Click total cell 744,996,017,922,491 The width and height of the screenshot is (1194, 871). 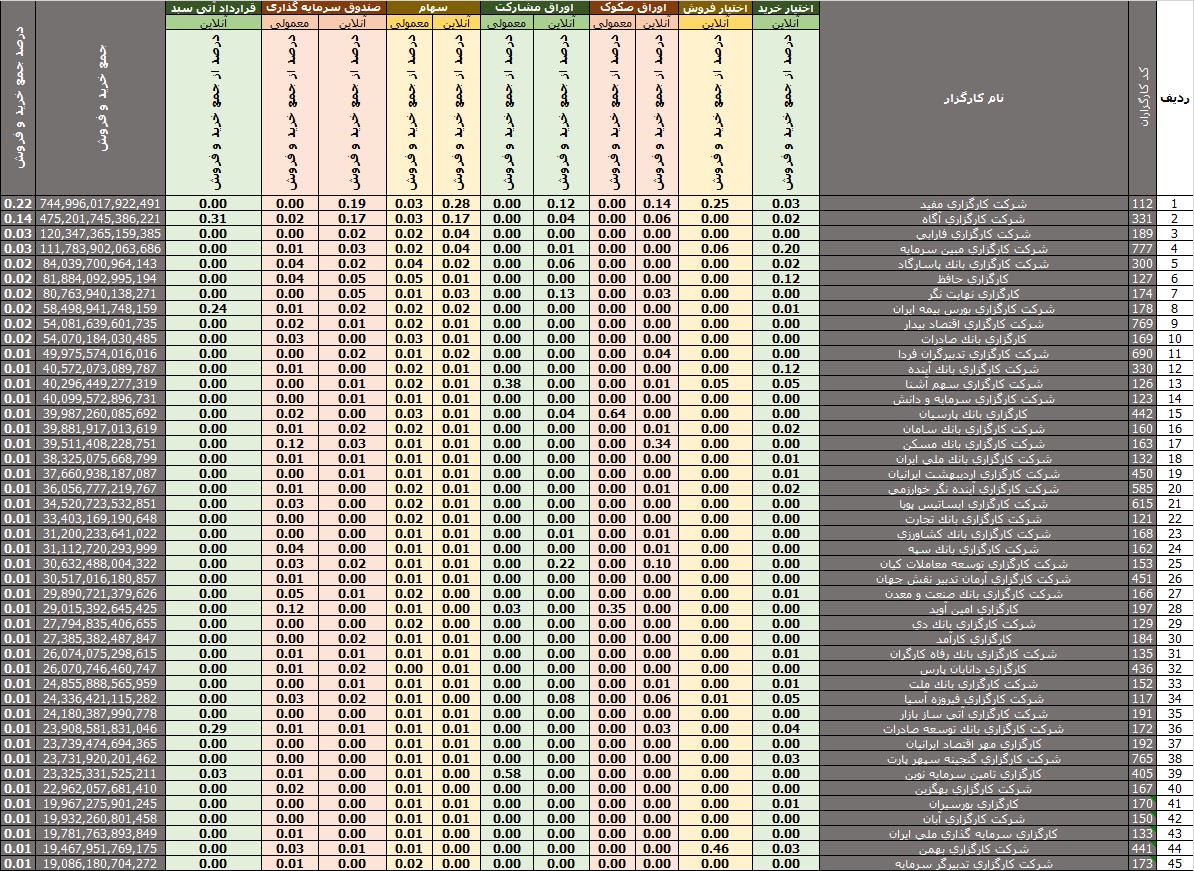(x=101, y=204)
